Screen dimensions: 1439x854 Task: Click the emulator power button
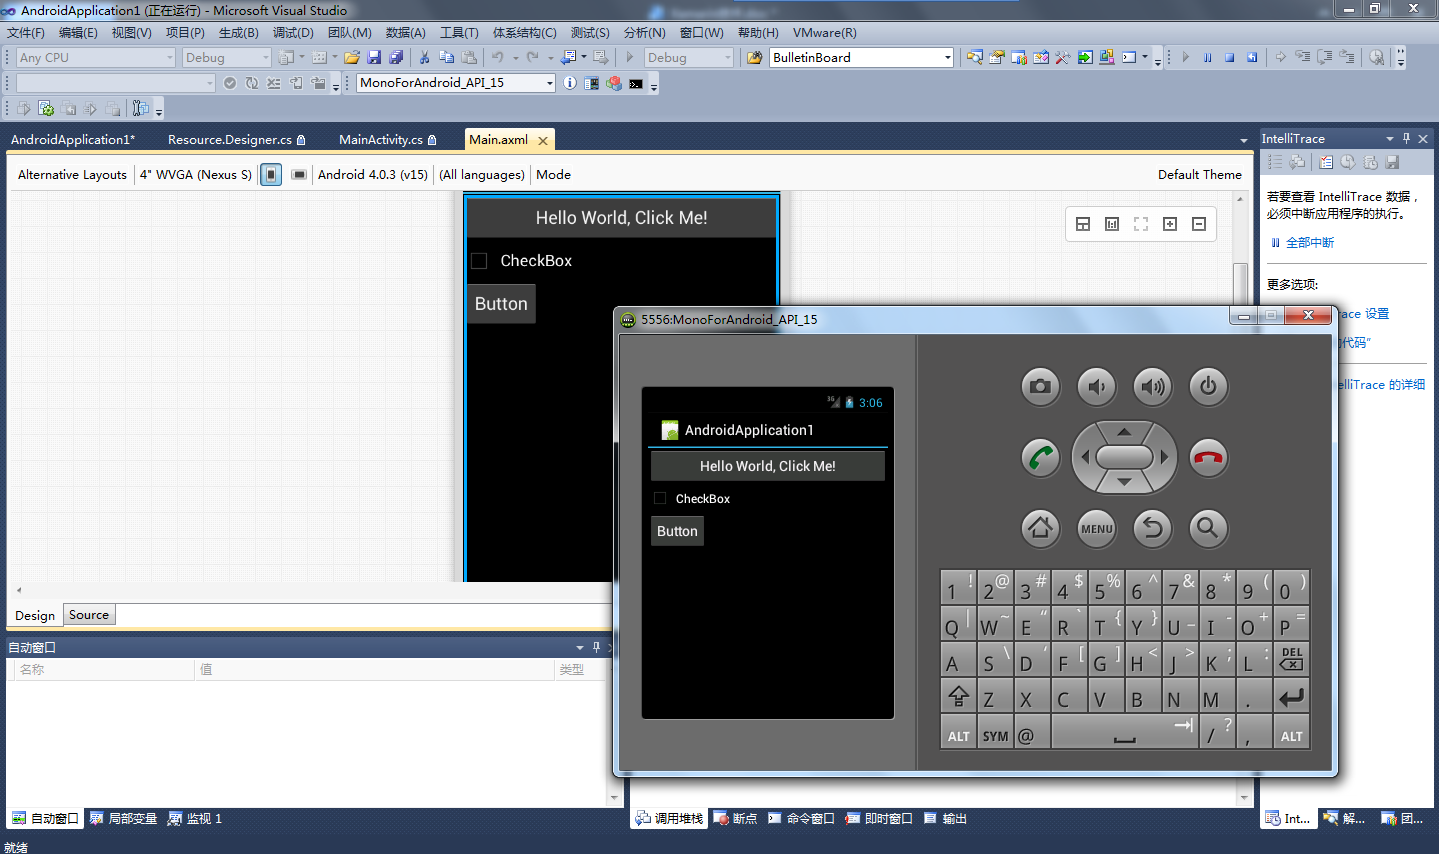coord(1208,387)
